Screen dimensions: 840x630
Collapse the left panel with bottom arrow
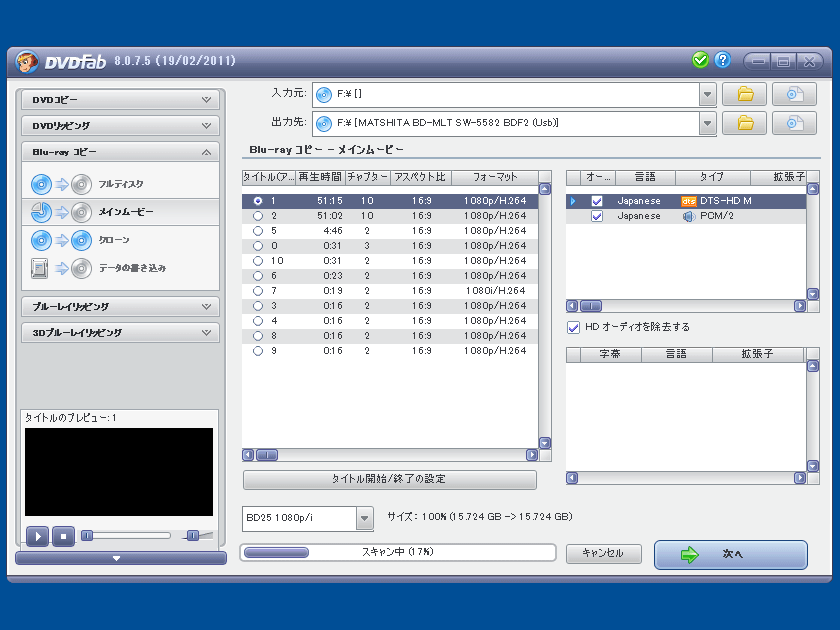[x=121, y=558]
